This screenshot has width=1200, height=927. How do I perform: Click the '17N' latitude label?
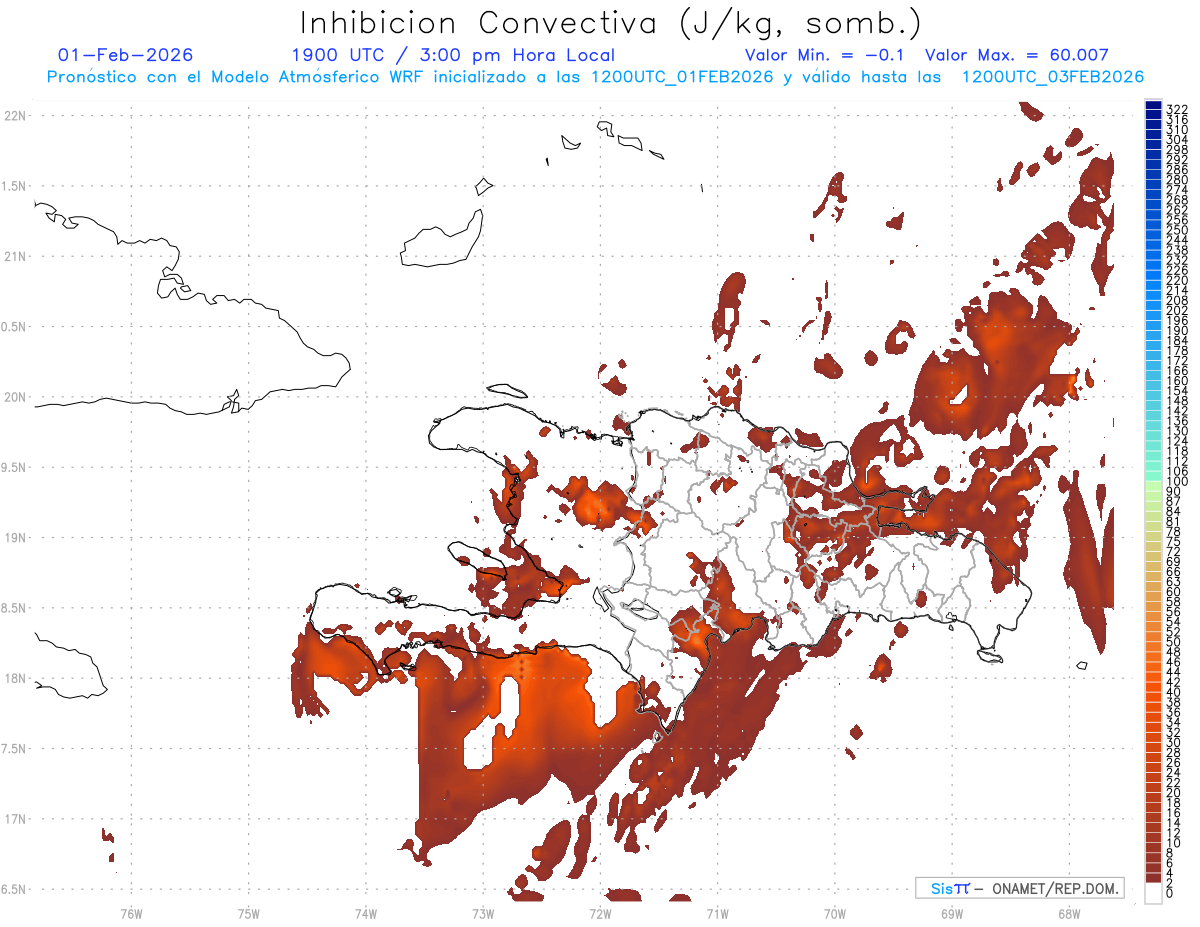[14, 819]
